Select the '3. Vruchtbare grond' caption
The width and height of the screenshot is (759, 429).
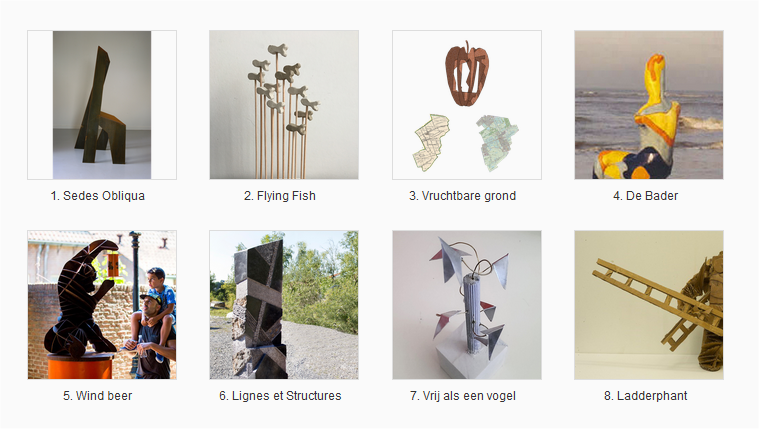[x=462, y=196]
